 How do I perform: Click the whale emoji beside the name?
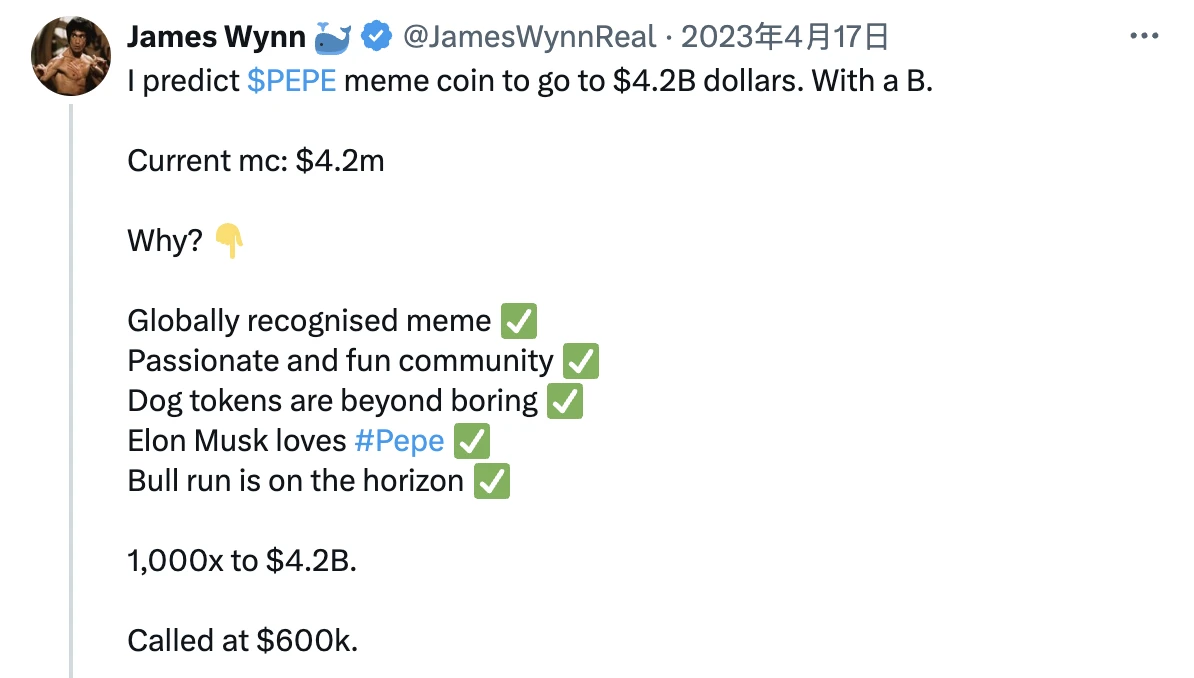coord(333,38)
